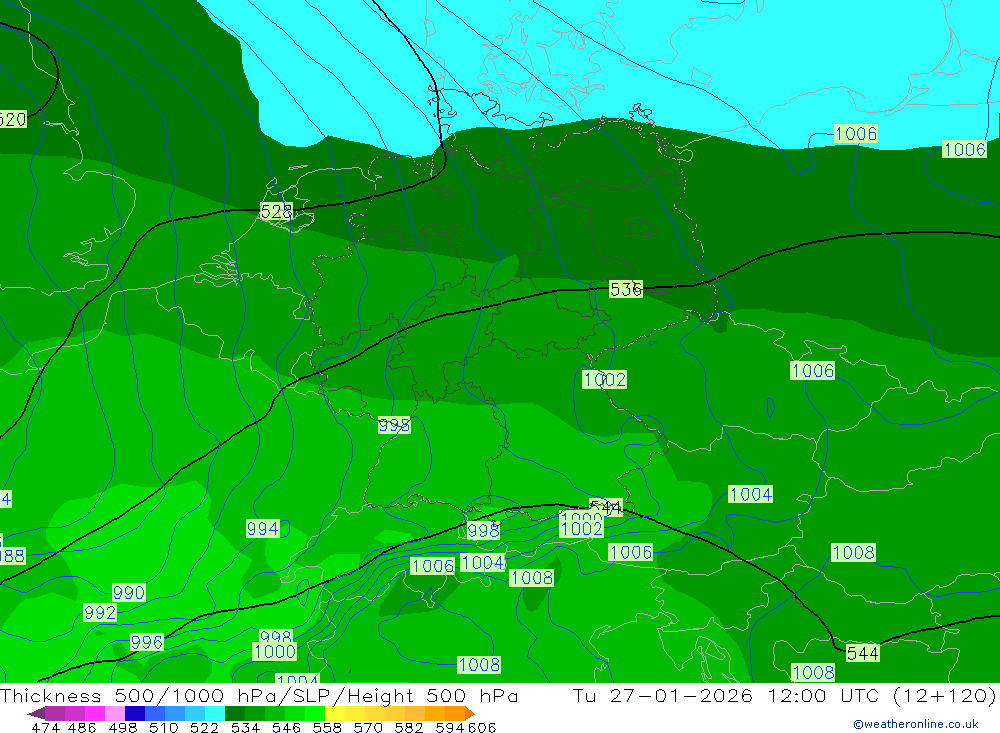
Task: Select the 994 pressure label
Action: (x=263, y=528)
